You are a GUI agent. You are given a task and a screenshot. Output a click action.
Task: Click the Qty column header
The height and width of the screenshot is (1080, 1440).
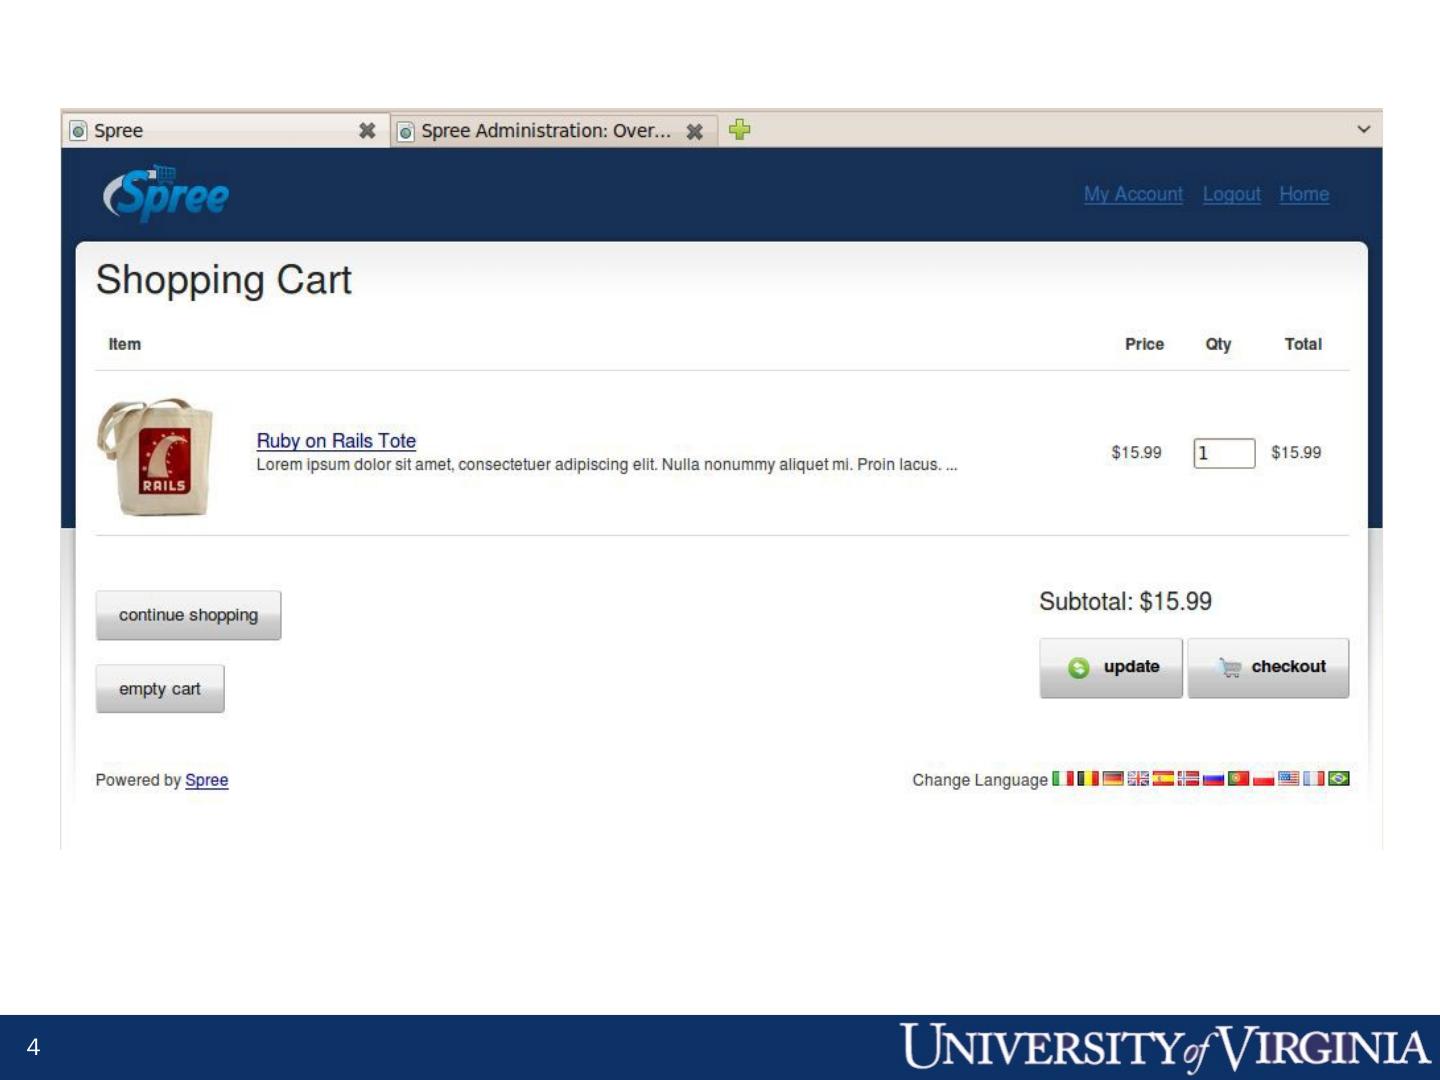click(1218, 344)
